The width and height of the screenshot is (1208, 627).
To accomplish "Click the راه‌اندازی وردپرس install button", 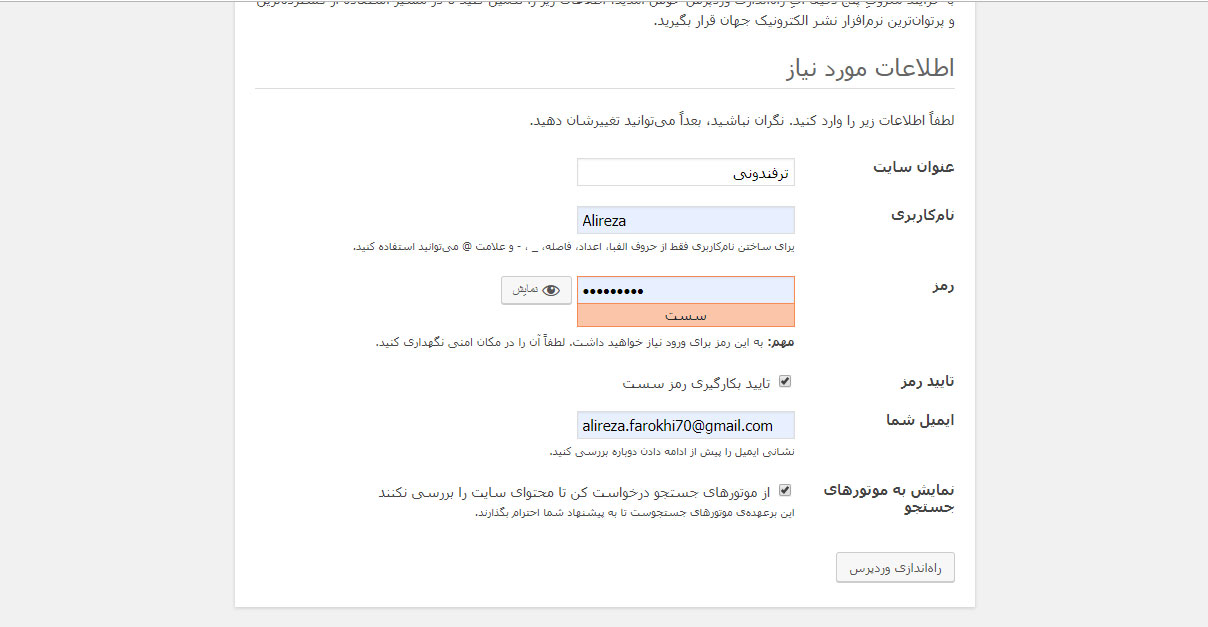I will coord(895,568).
